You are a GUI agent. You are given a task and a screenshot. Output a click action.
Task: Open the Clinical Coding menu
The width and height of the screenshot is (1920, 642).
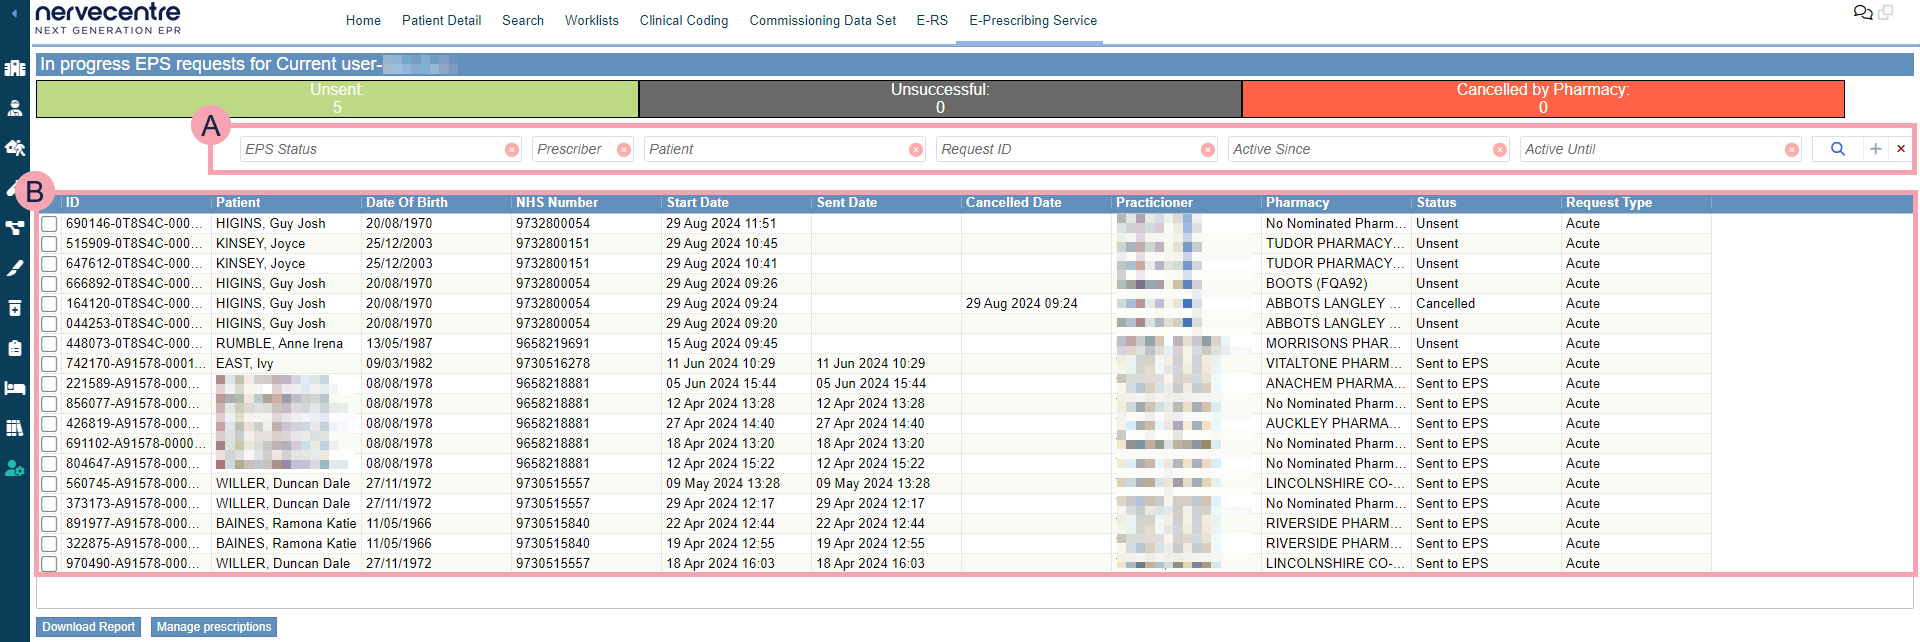click(x=683, y=20)
